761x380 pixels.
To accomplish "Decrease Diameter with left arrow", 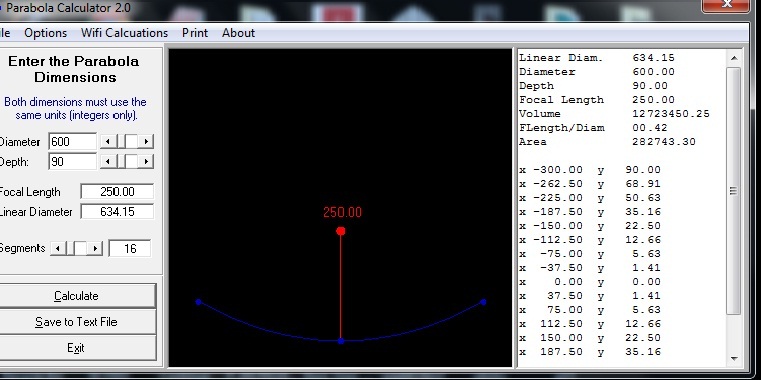I will click(108, 142).
